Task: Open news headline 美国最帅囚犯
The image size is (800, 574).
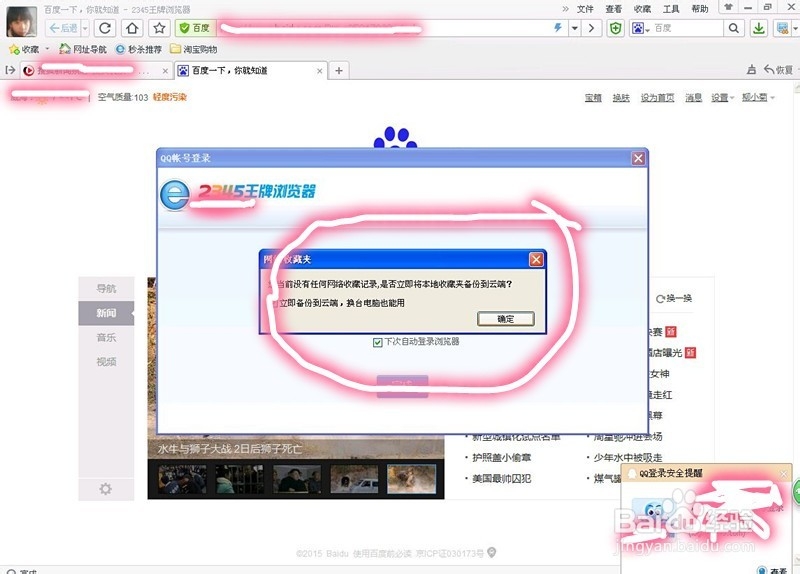Action: [x=502, y=479]
